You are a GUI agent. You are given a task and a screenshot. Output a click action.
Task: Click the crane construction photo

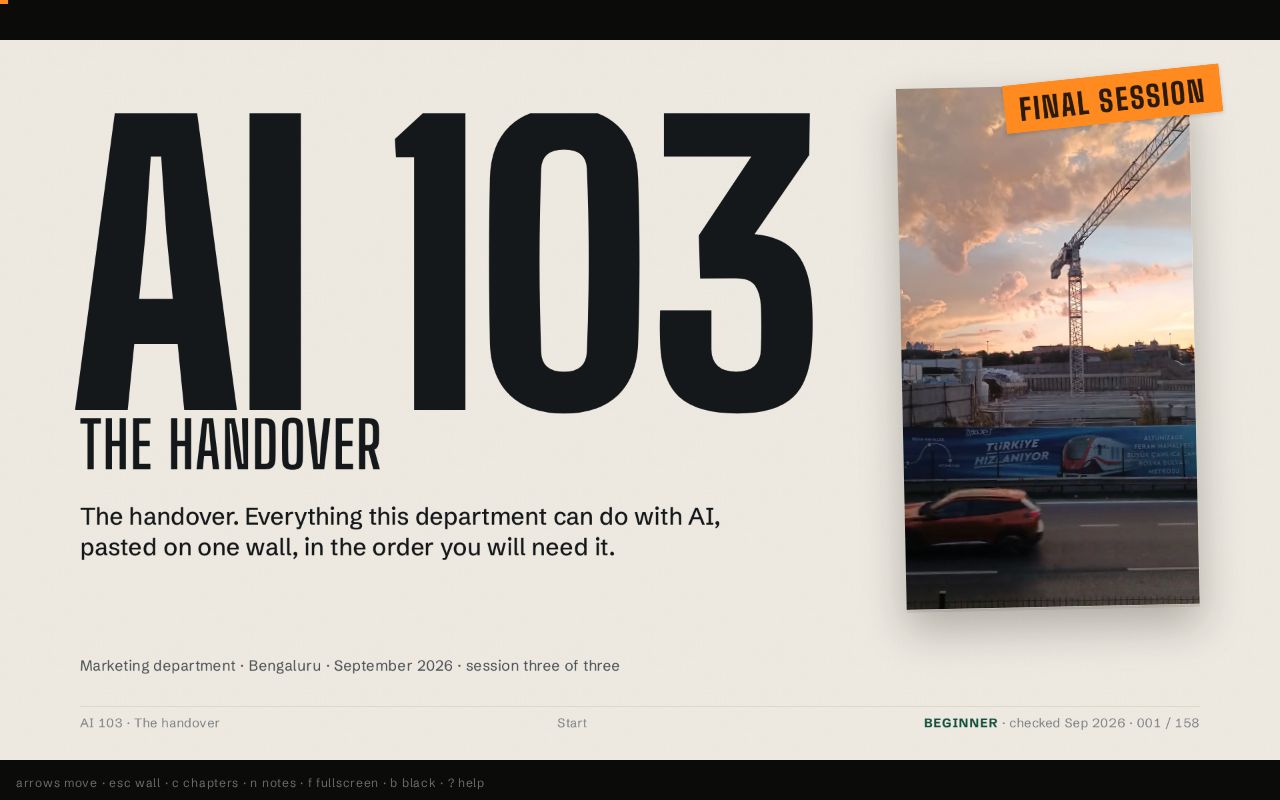(x=1047, y=347)
